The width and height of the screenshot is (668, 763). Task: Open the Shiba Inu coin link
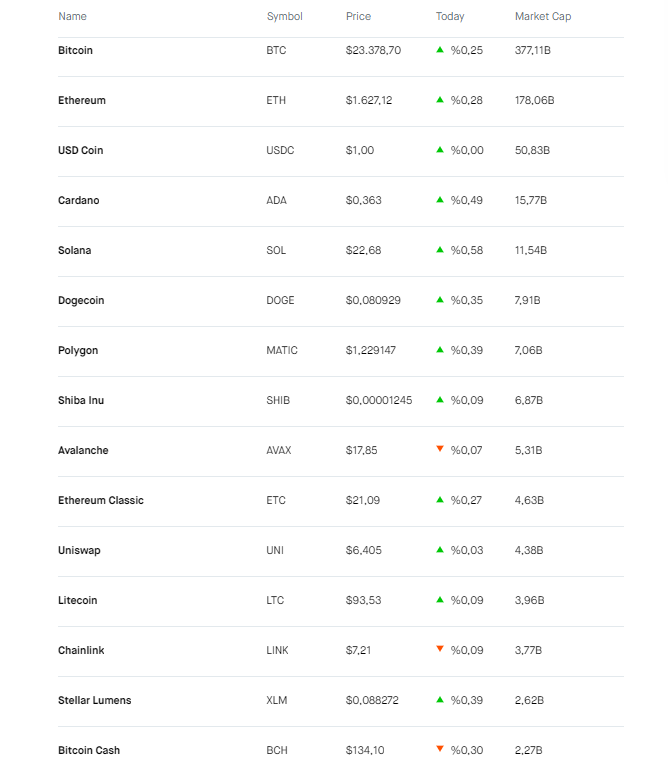(81, 400)
